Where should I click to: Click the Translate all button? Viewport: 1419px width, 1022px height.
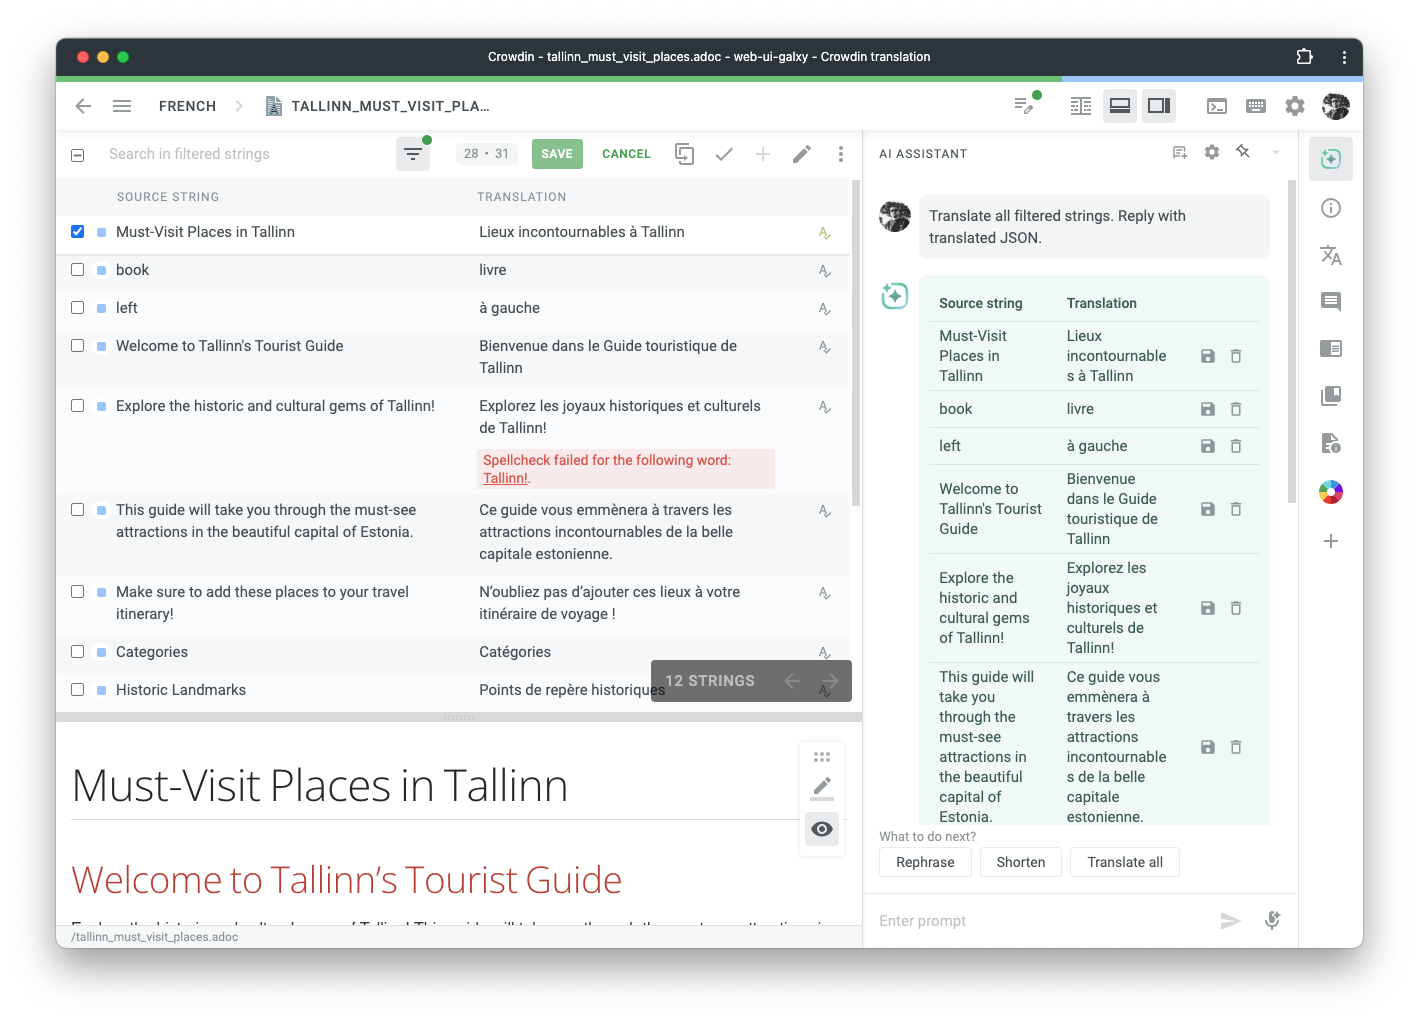coord(1125,862)
